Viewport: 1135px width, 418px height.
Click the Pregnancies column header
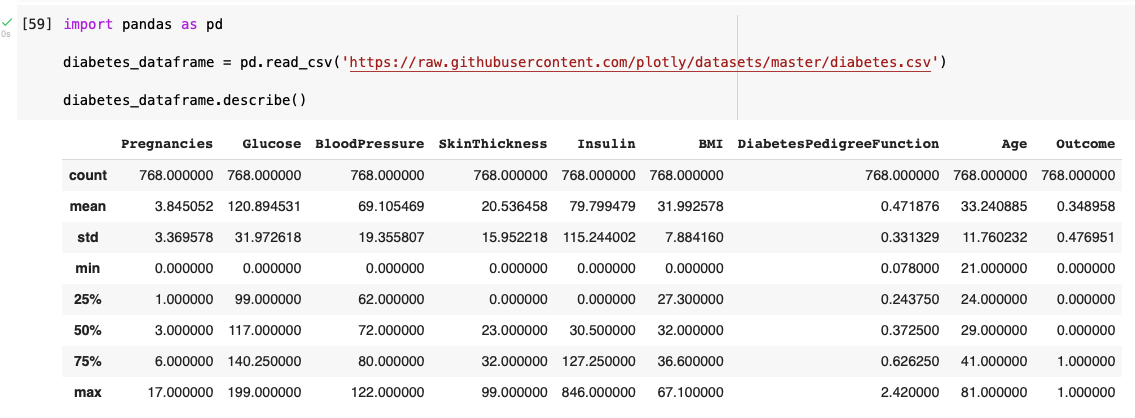click(167, 144)
